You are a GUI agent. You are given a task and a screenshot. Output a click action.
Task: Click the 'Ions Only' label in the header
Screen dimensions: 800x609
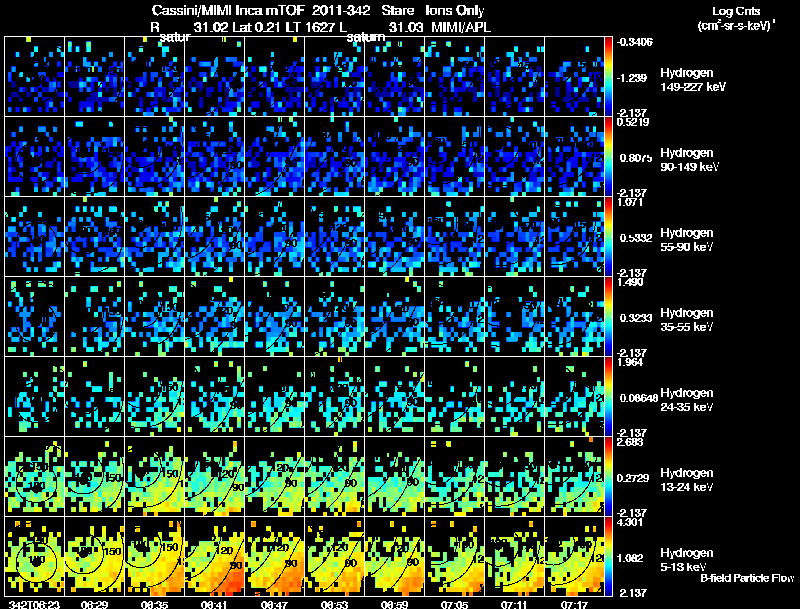click(x=455, y=10)
